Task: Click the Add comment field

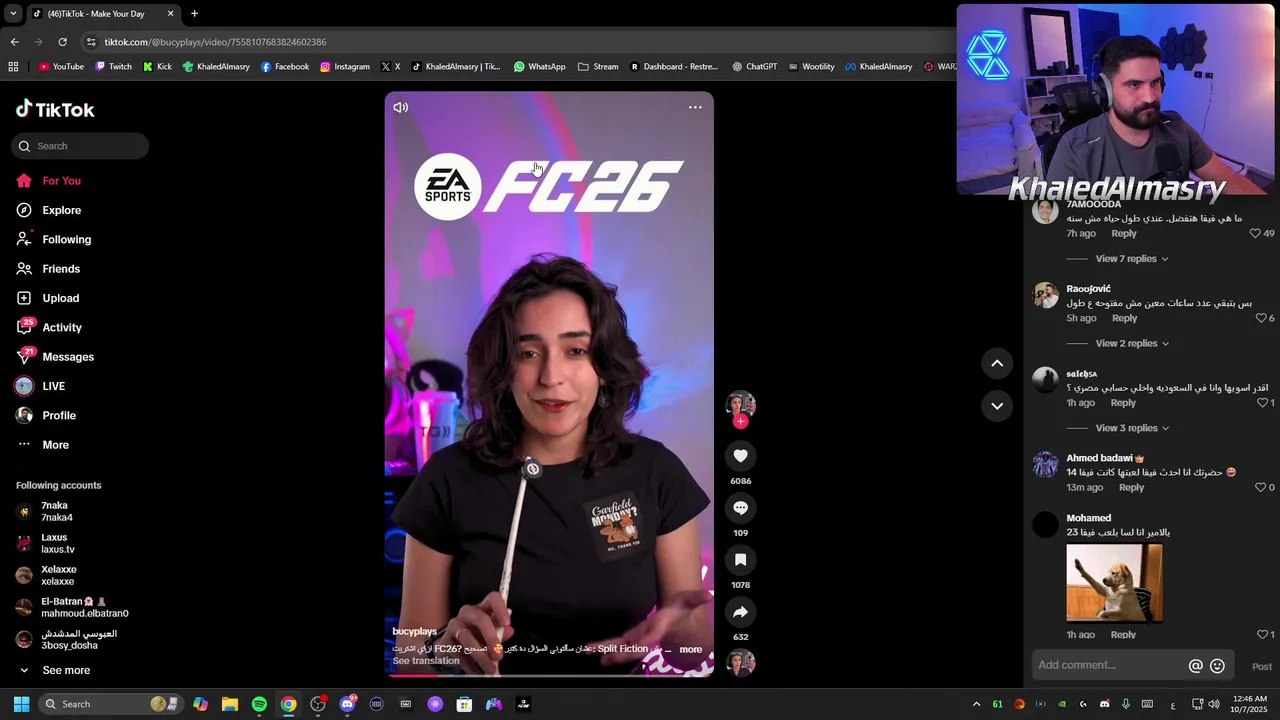Action: 1110,665
